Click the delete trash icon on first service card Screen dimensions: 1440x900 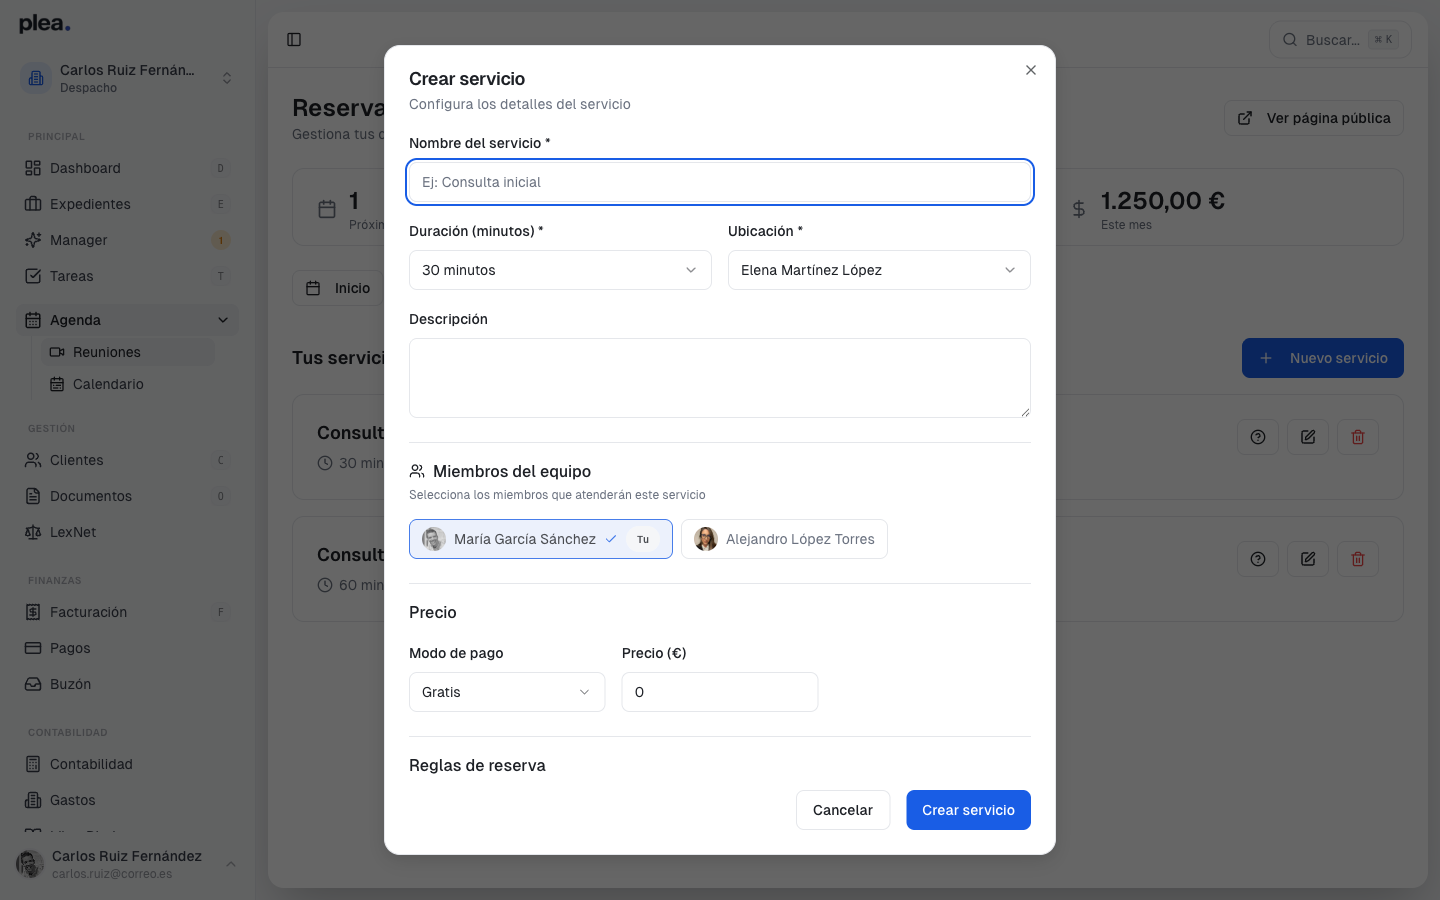(1358, 437)
